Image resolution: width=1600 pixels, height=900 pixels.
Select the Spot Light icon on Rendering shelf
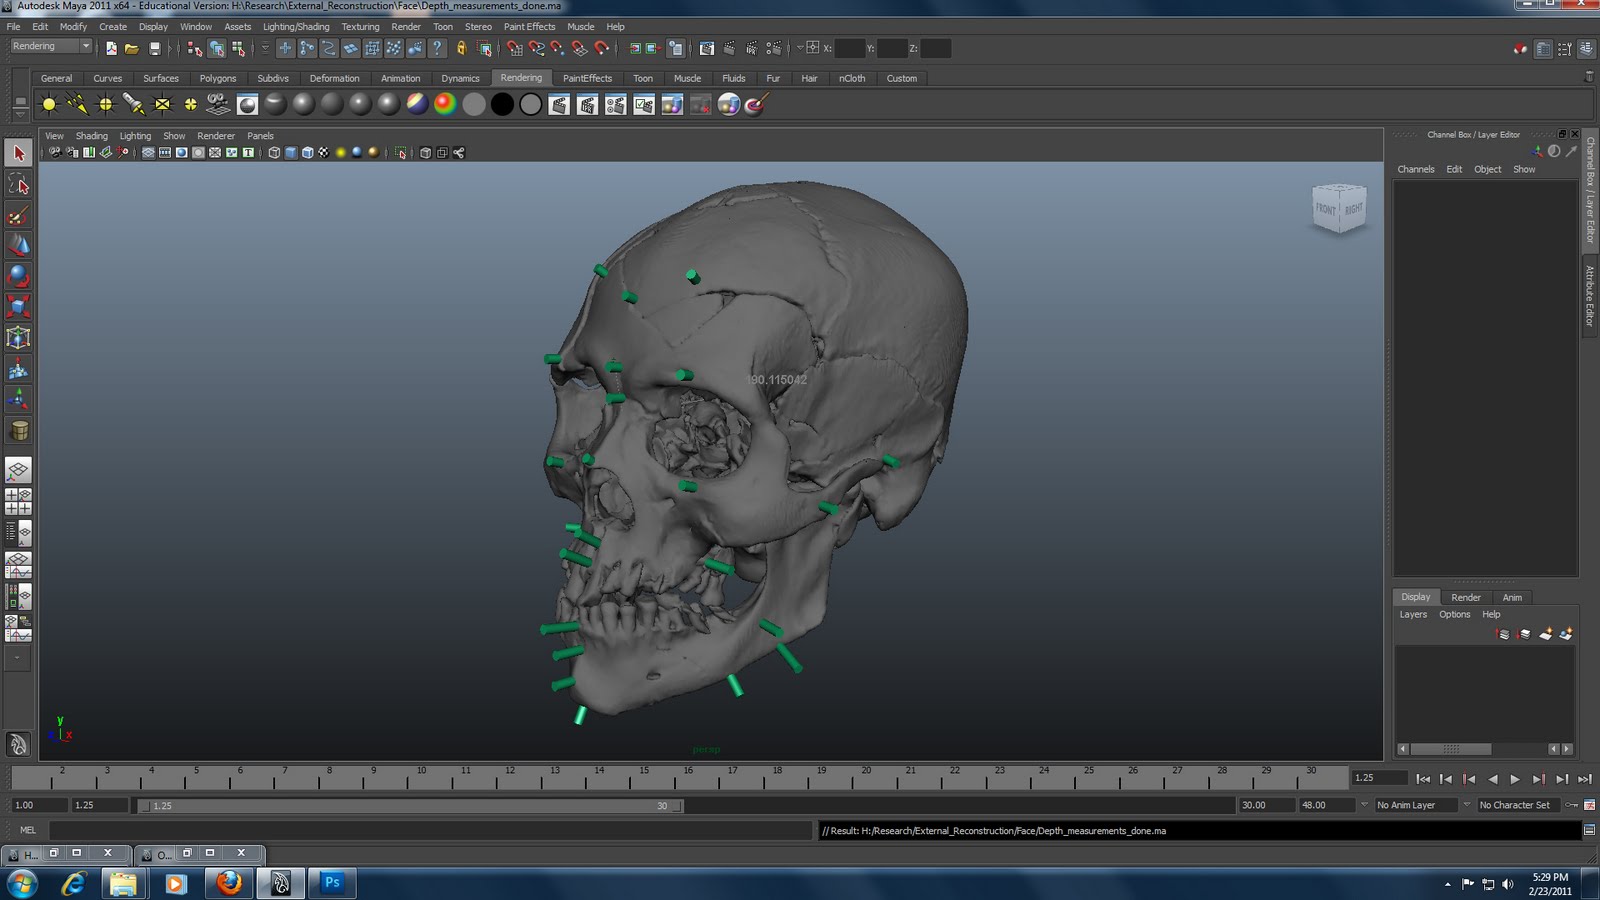[x=134, y=103]
